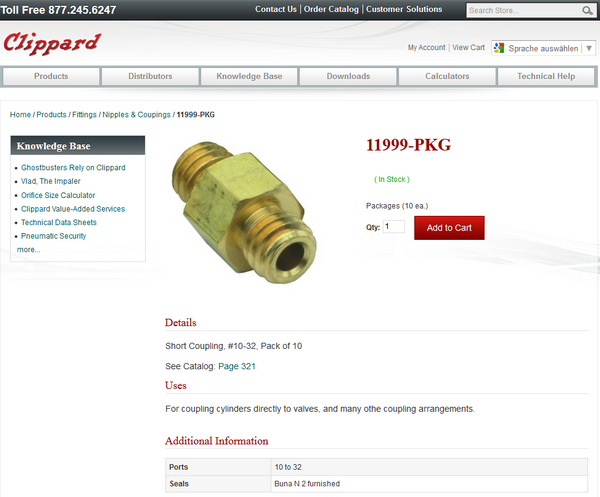Open catalog Page 321 link

tap(237, 366)
